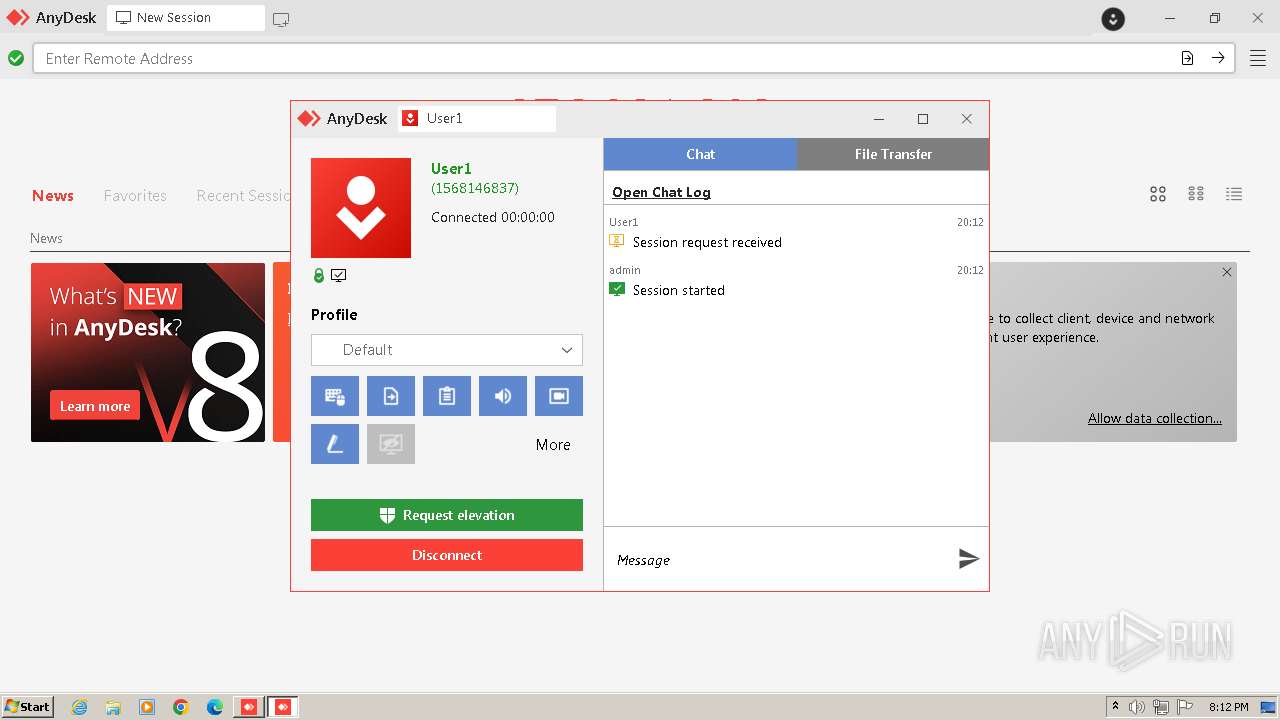The width and height of the screenshot is (1280, 720).
Task: Switch to small tile view
Action: click(1196, 194)
